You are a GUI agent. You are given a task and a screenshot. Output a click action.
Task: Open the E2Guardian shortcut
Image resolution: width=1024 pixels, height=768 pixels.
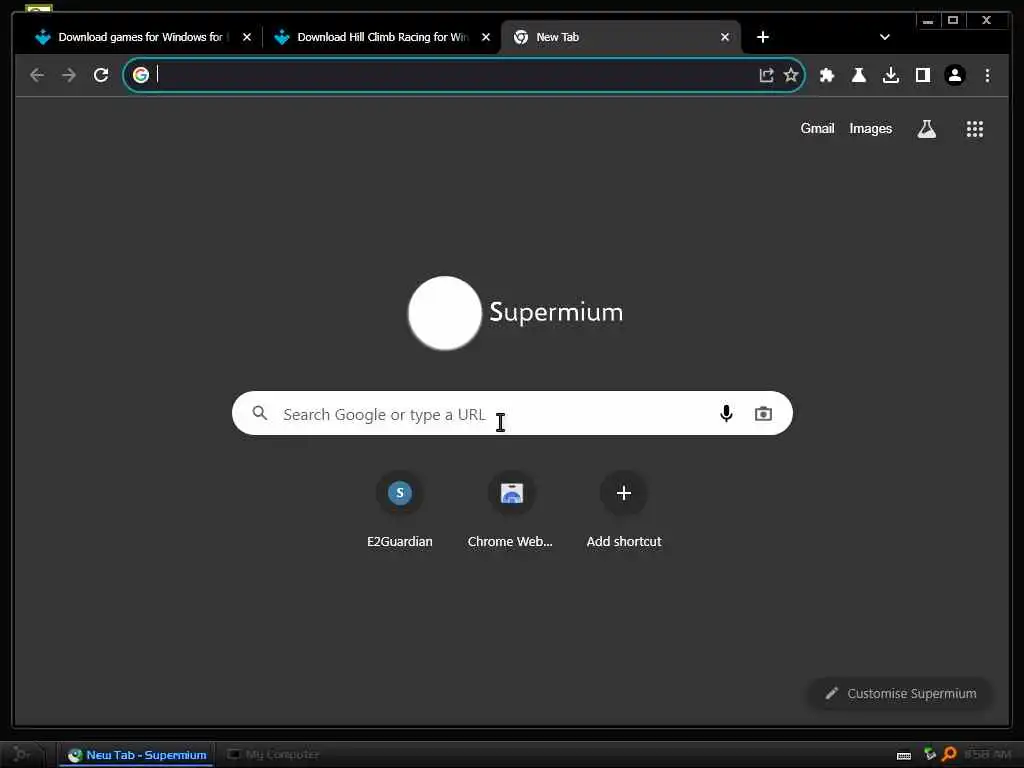(x=400, y=511)
